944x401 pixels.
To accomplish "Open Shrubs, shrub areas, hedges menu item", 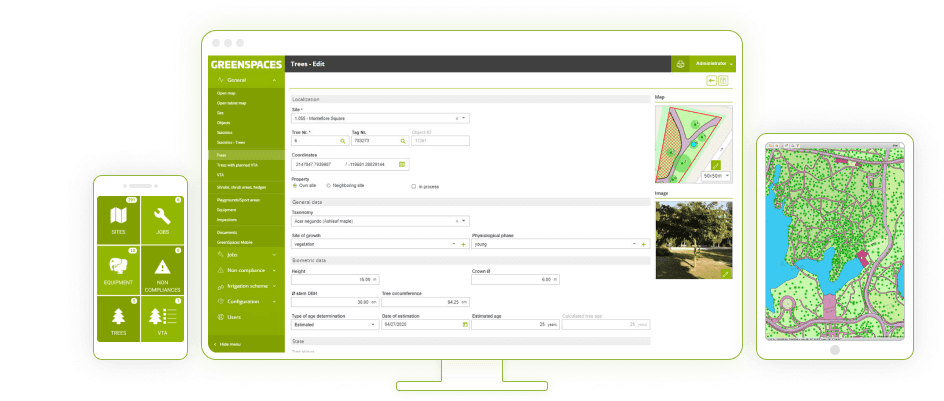I will (x=241, y=187).
